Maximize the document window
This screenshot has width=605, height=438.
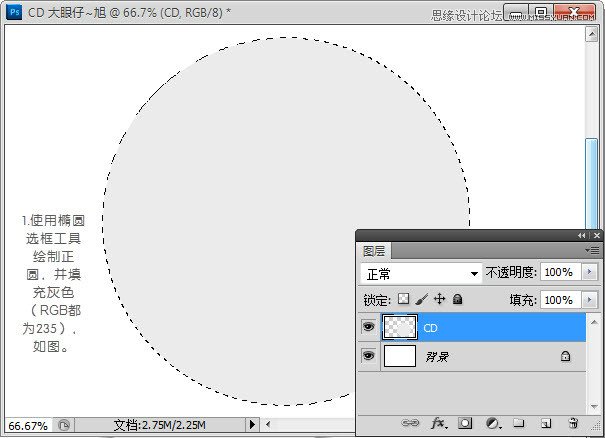pyautogui.click(x=541, y=12)
